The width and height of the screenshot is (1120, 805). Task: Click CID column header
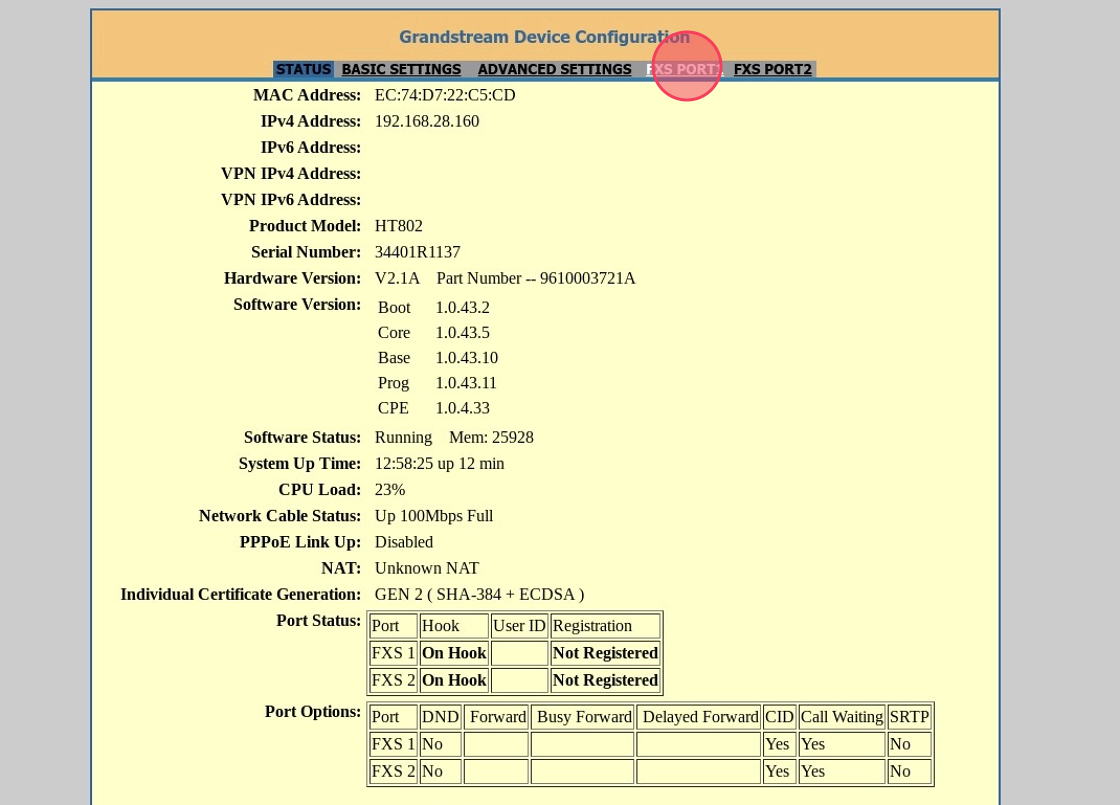[779, 717]
